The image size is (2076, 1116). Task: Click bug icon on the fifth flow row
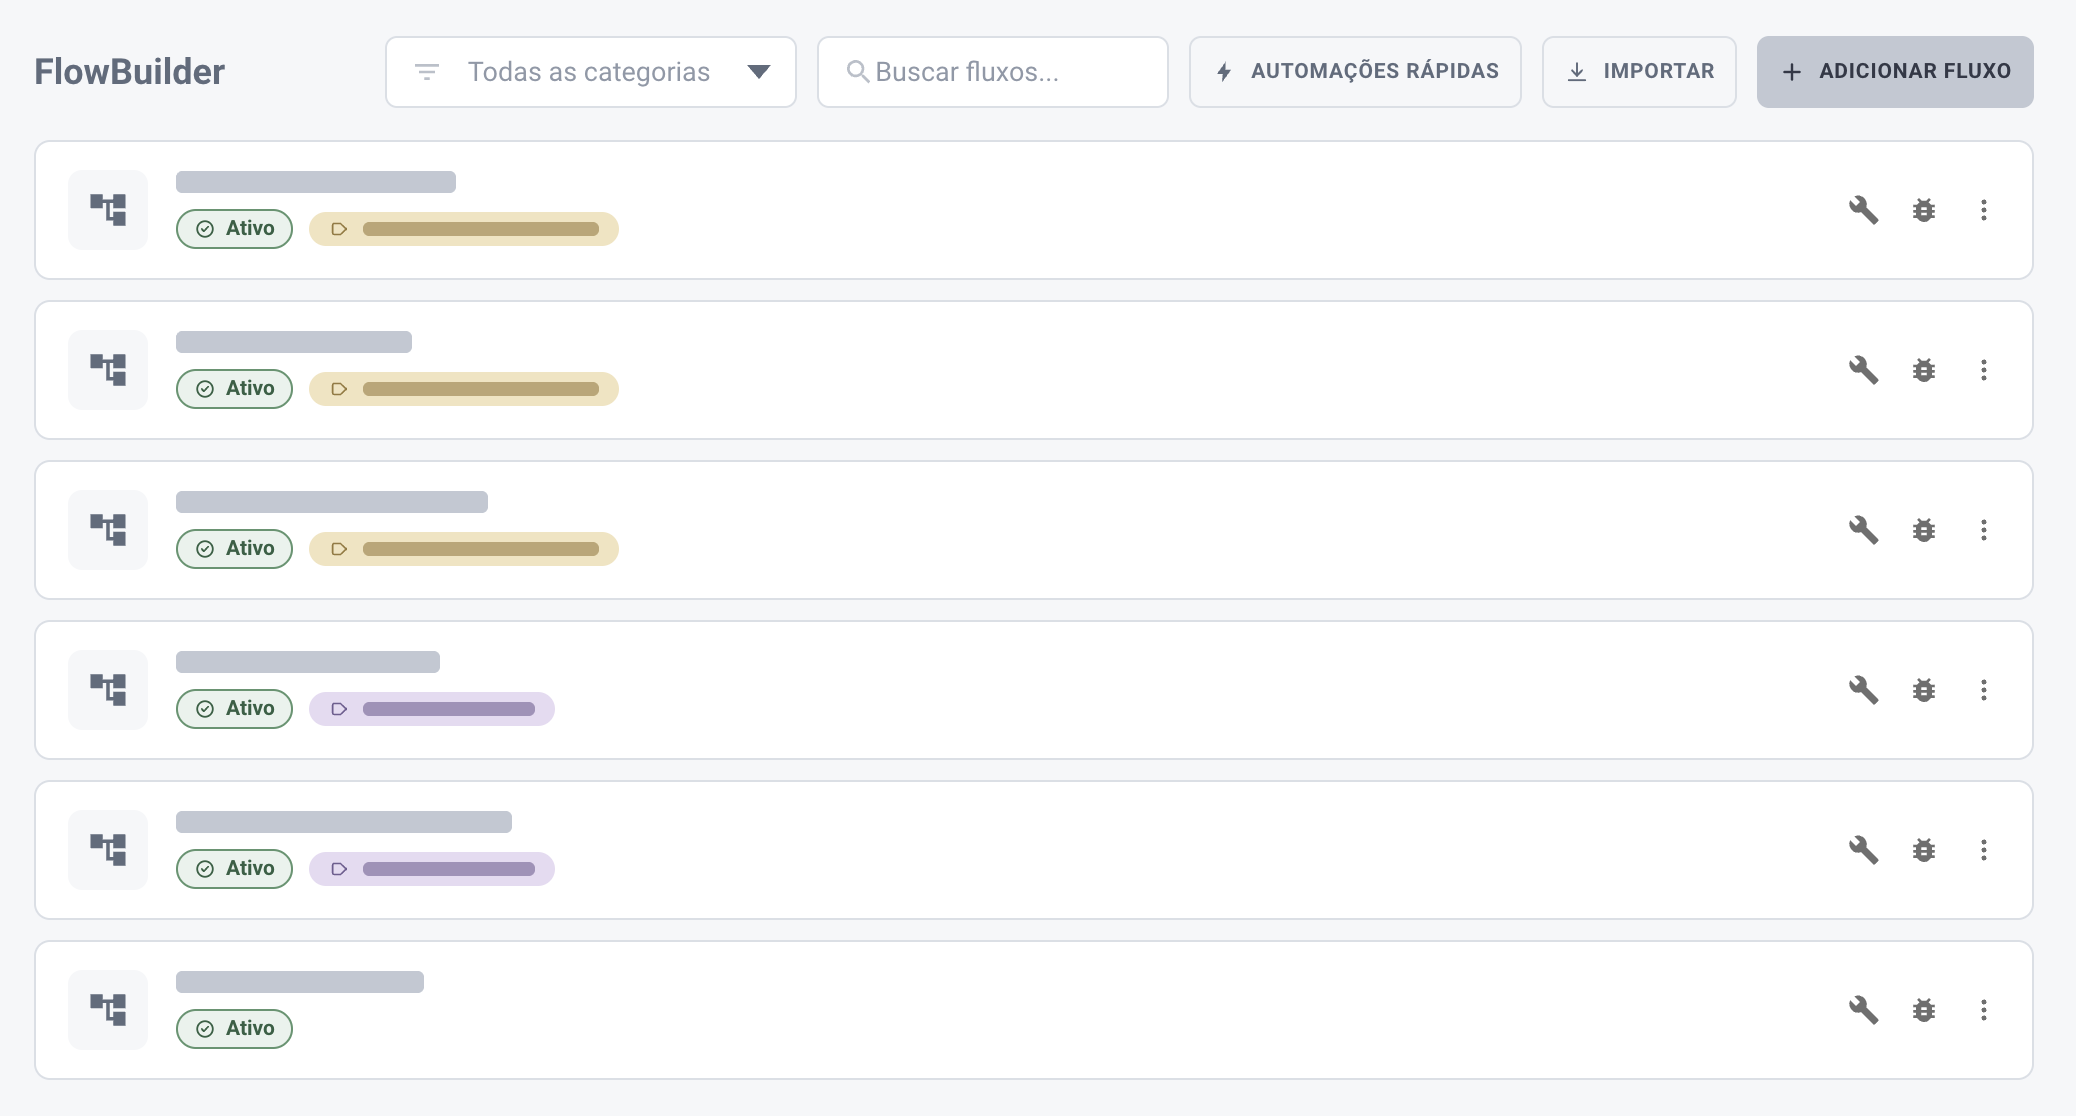coord(1924,850)
